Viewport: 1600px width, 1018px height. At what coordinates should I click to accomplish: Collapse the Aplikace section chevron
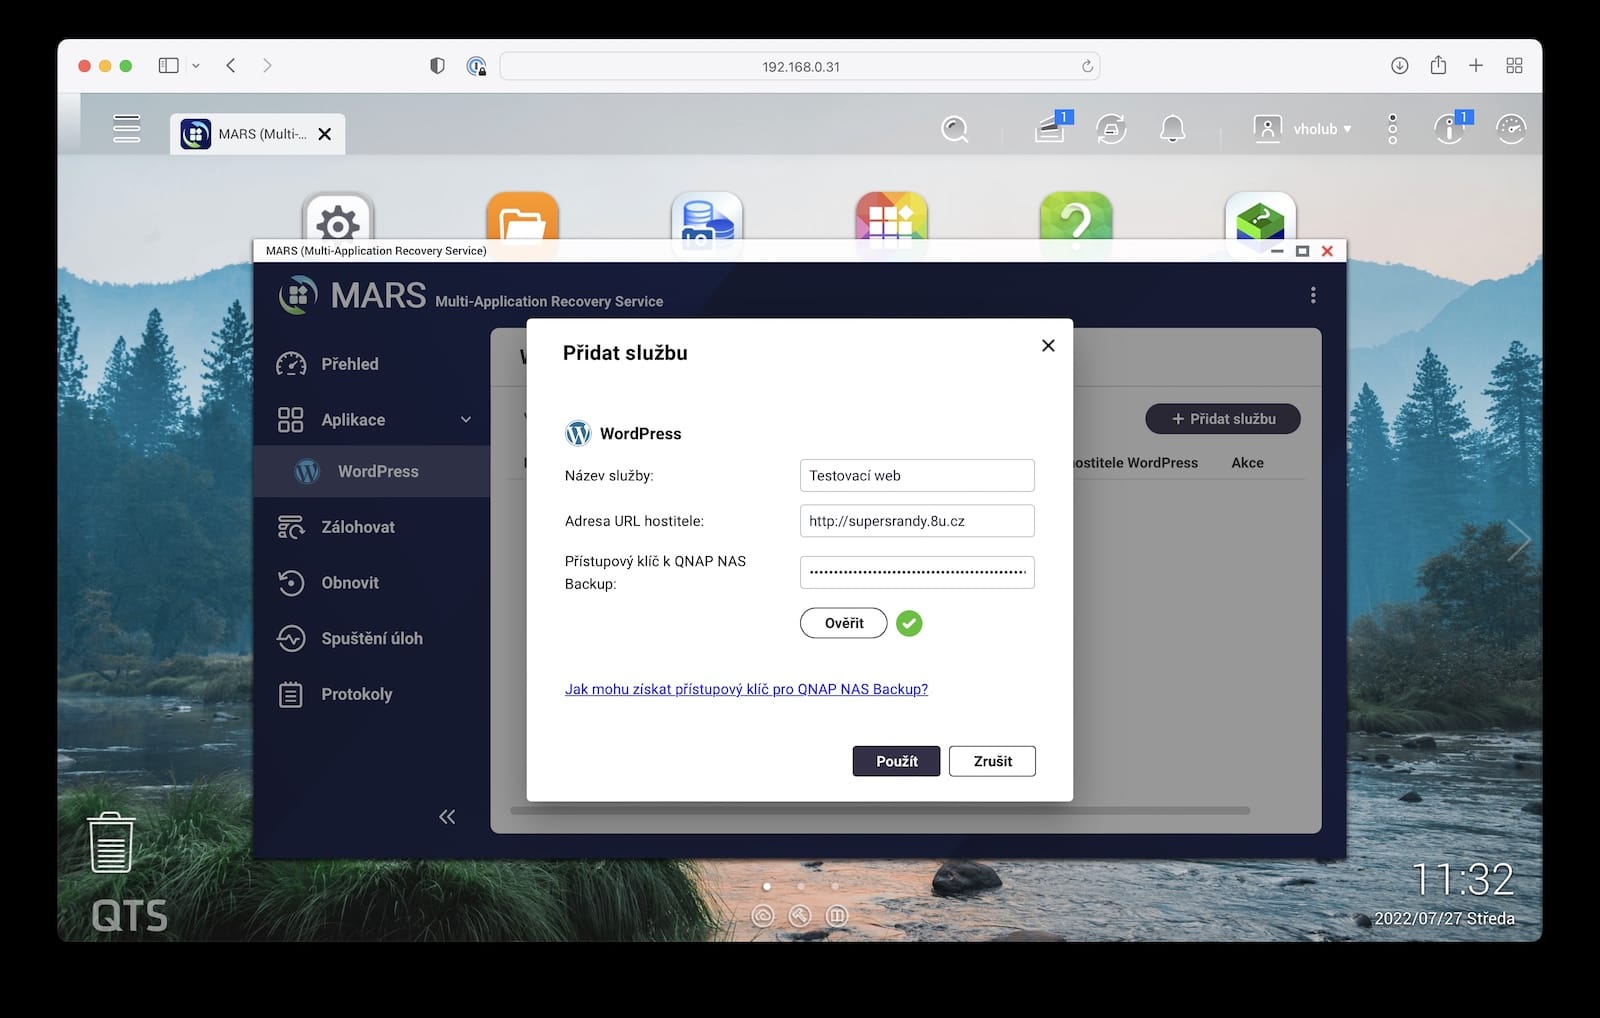pos(466,420)
